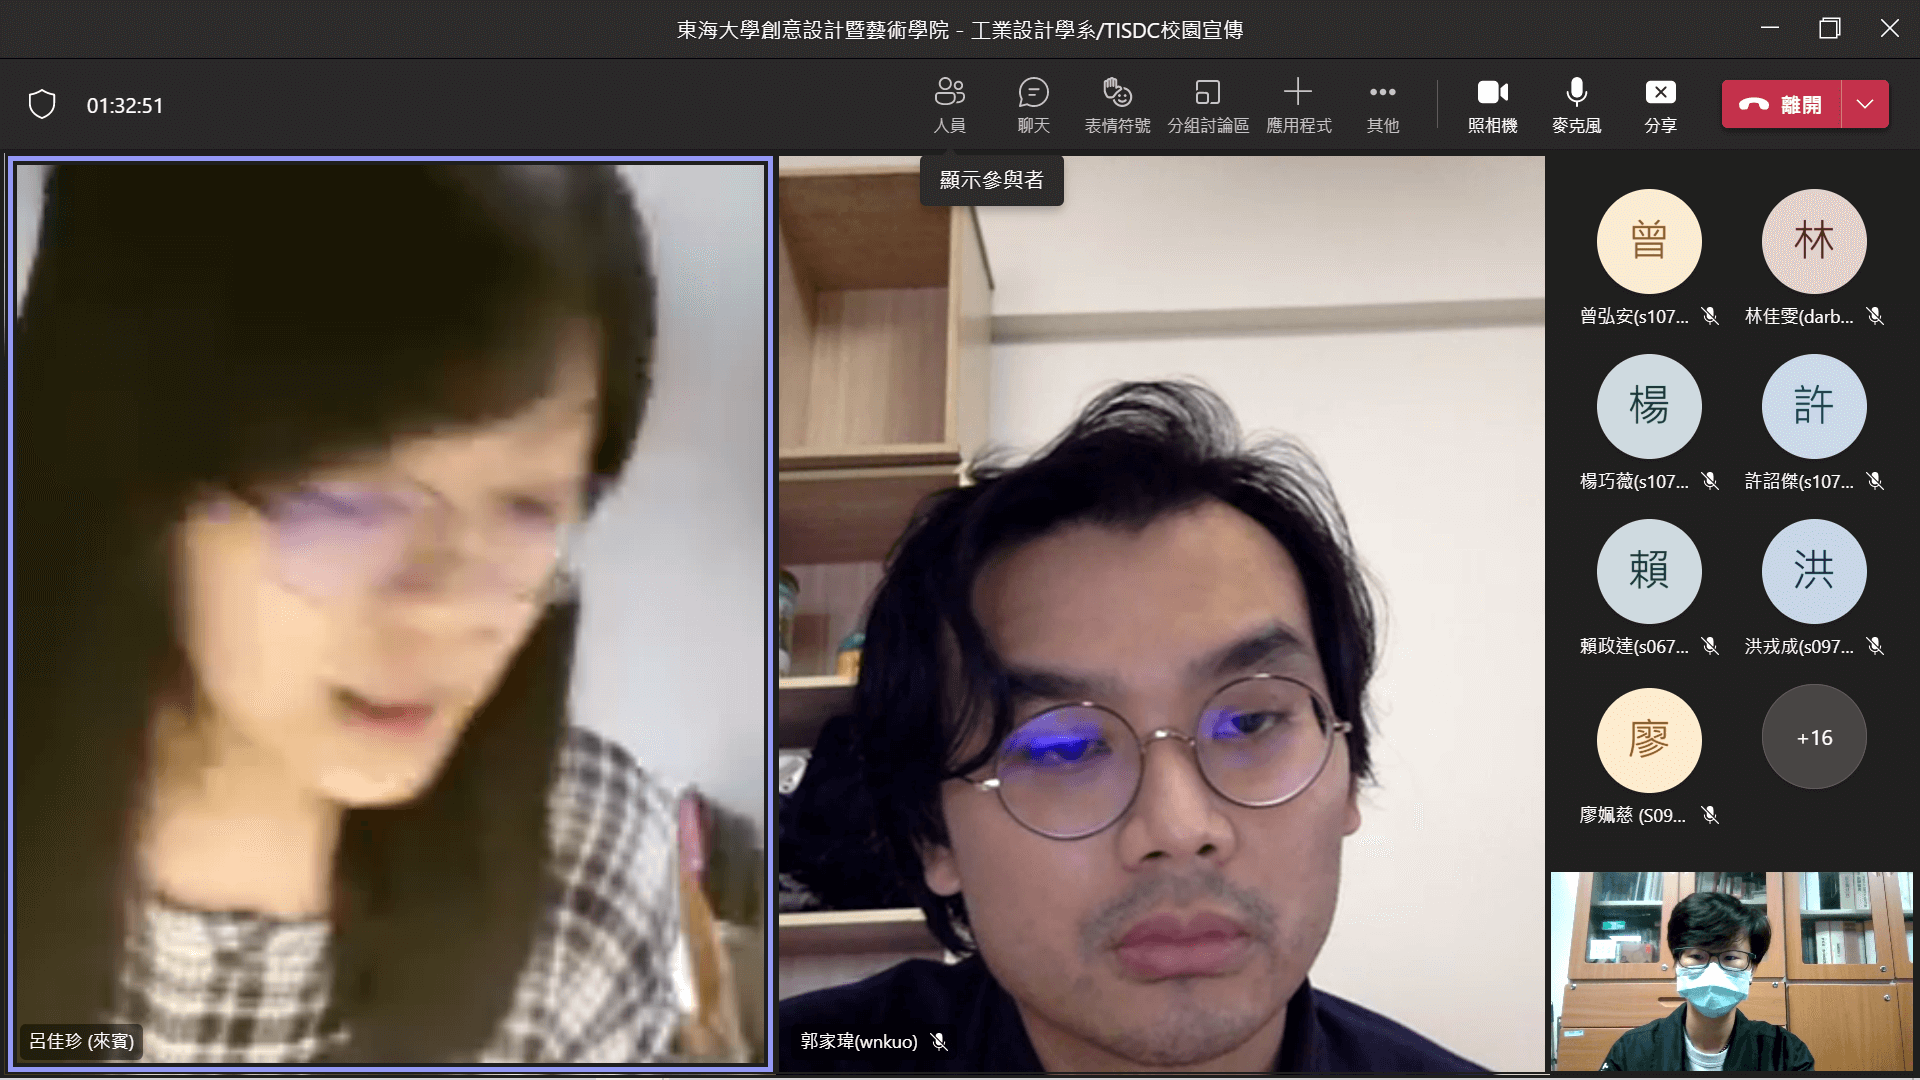
Task: Select 林佳雯 participant avatar
Action: tap(1813, 241)
